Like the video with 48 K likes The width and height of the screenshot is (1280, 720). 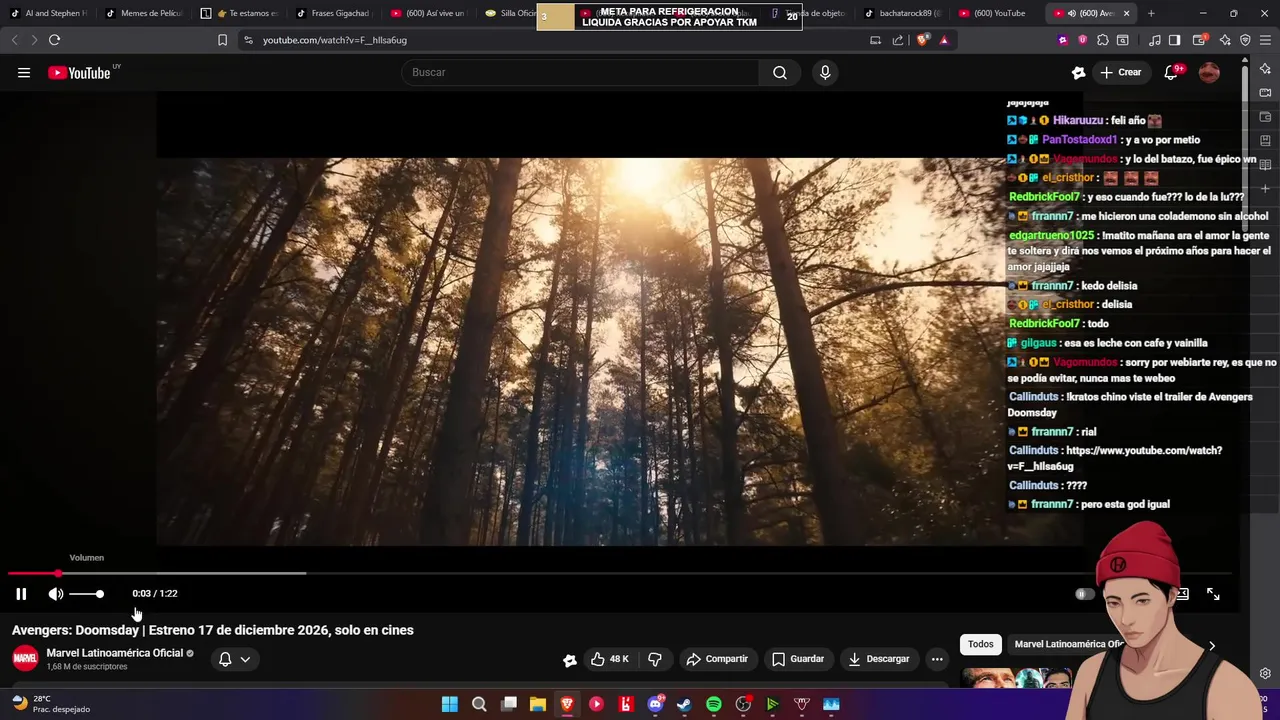610,659
